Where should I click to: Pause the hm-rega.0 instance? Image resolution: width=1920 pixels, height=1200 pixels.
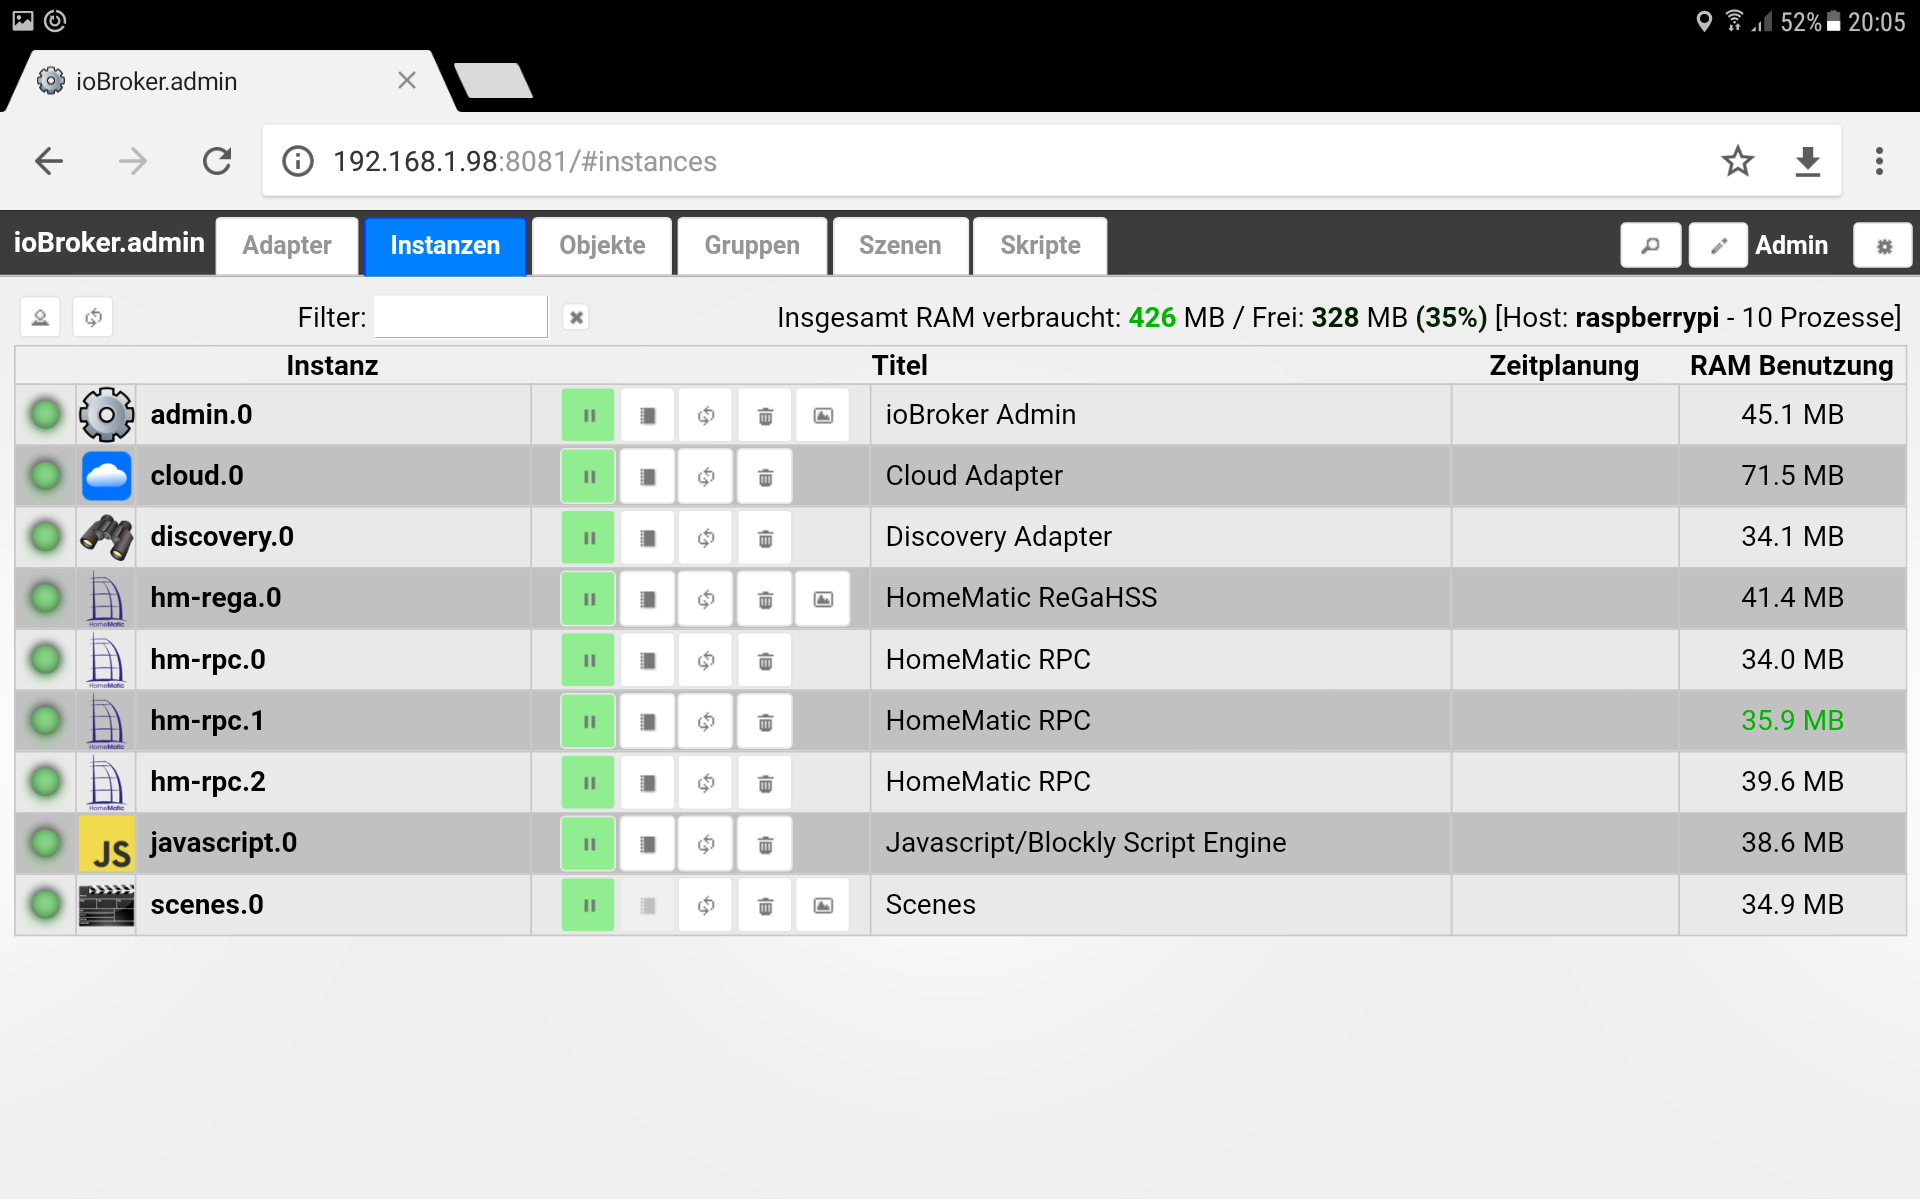(588, 599)
